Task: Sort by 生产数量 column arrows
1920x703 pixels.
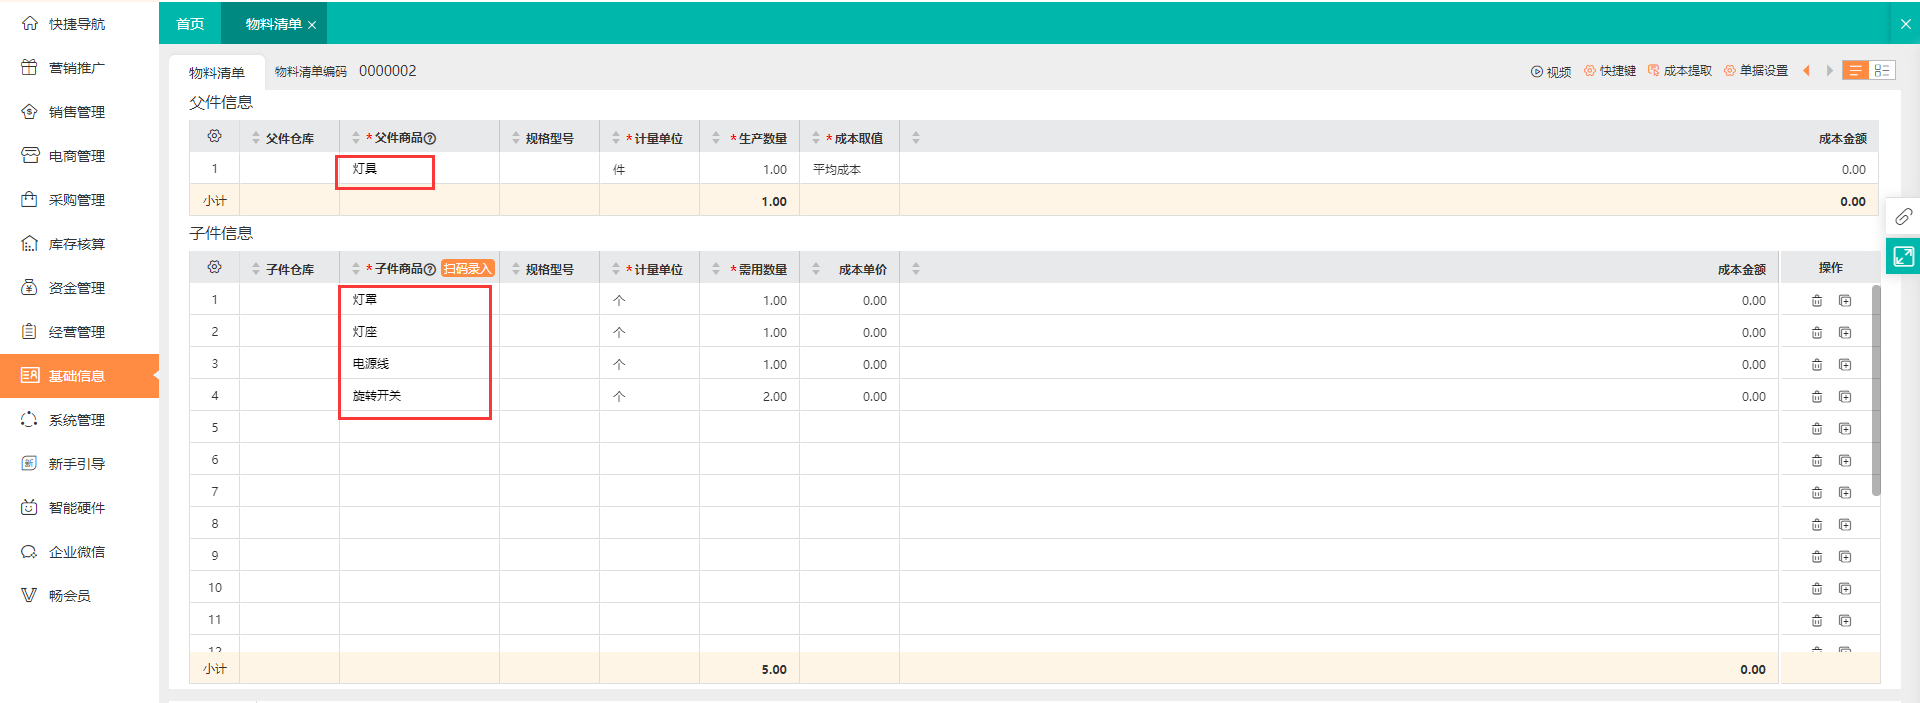Action: (716, 138)
